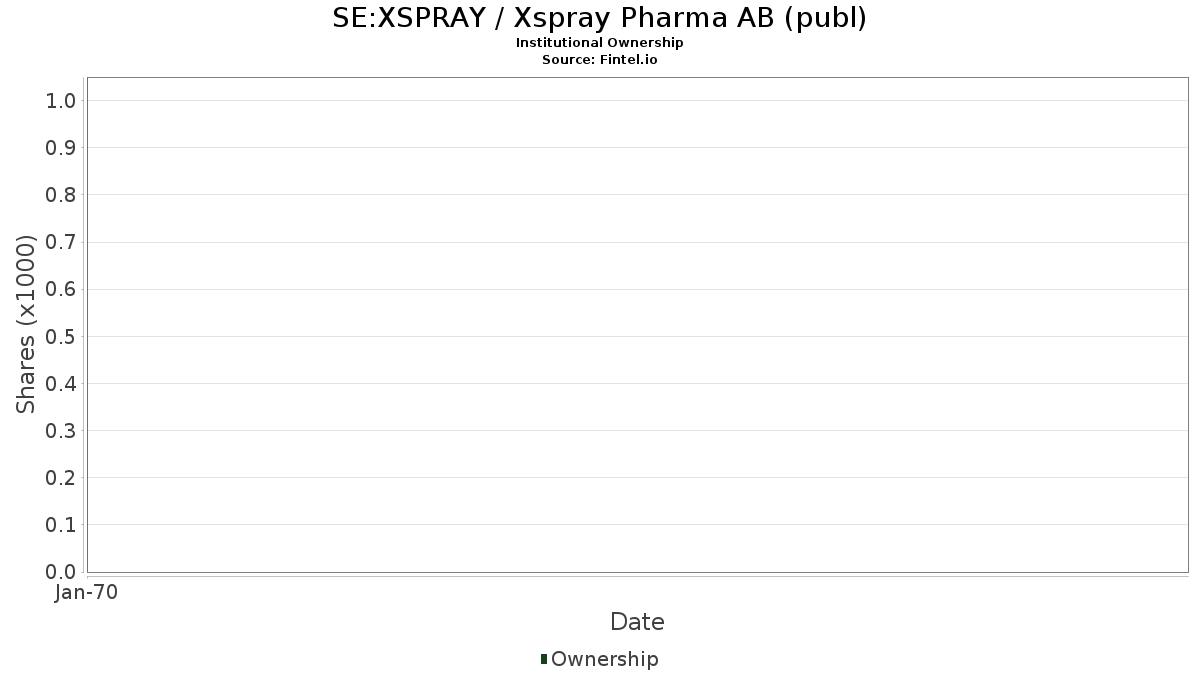Image resolution: width=1200 pixels, height=675 pixels.
Task: Click the 0.4 y-axis tick label
Action: click(x=61, y=383)
